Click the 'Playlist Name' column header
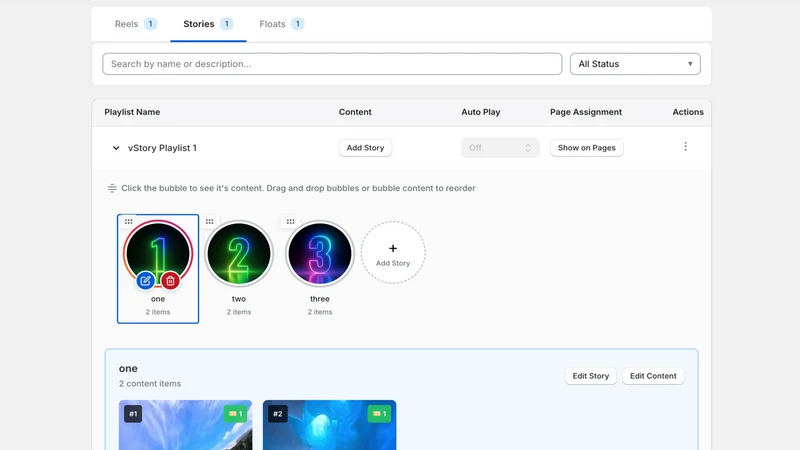Viewport: 800px width, 450px height. (132, 112)
